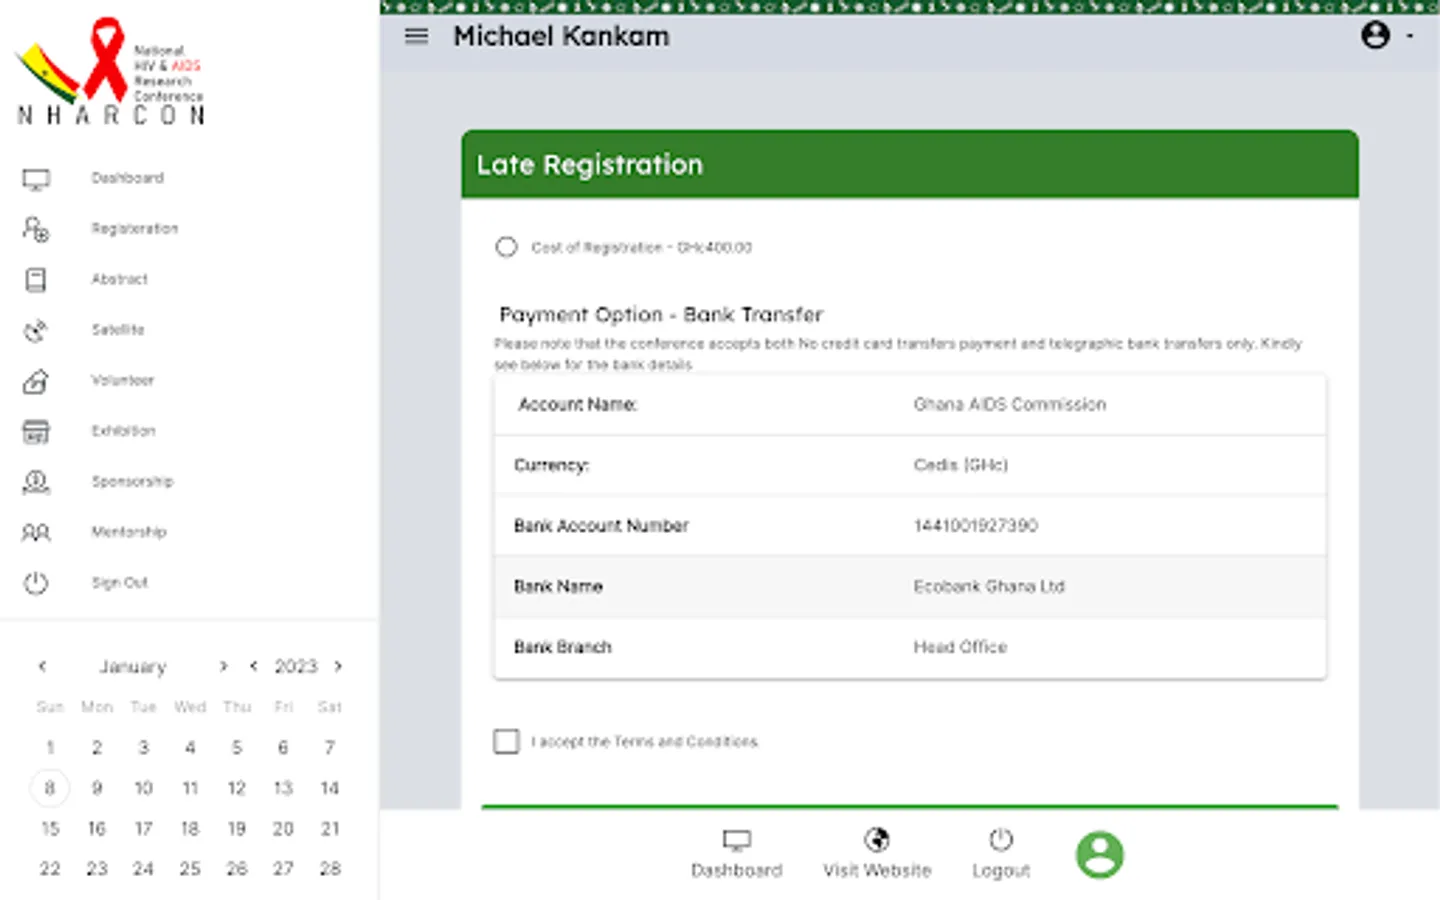The width and height of the screenshot is (1440, 900).
Task: Open the Abstract sidebar icon
Action: [36, 280]
